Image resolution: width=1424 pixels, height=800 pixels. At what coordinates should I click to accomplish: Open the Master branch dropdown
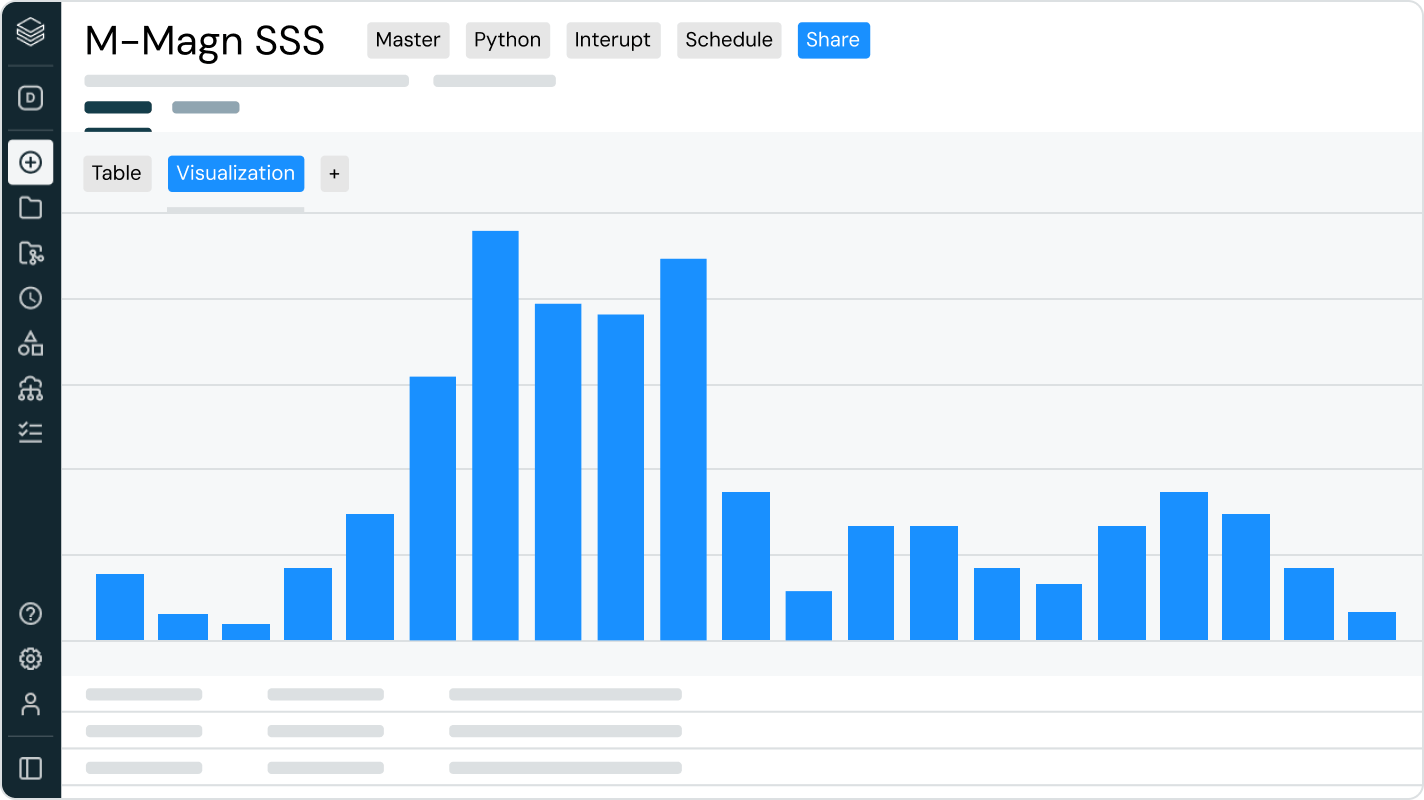click(x=408, y=40)
